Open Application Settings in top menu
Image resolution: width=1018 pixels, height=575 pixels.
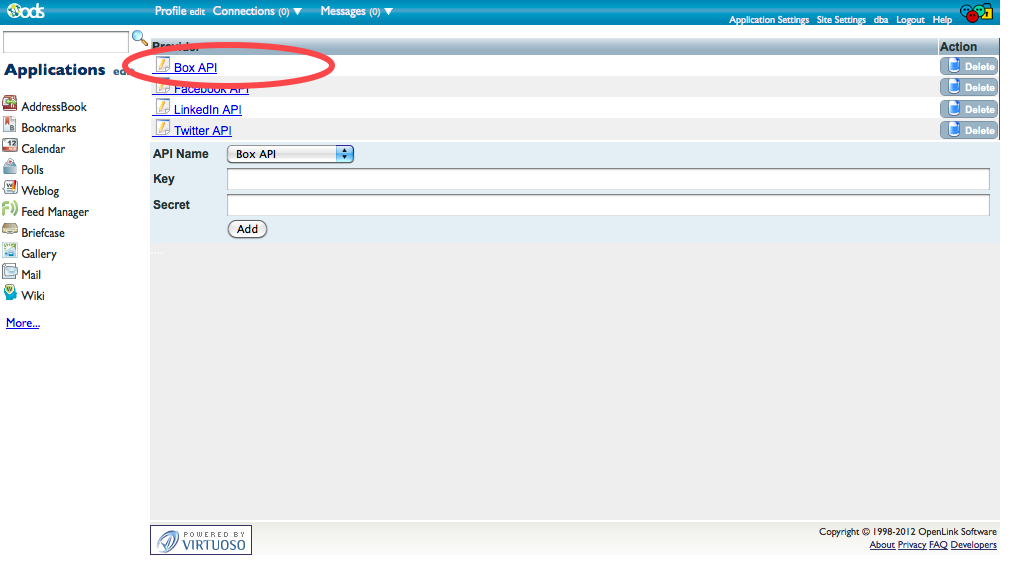pos(768,20)
